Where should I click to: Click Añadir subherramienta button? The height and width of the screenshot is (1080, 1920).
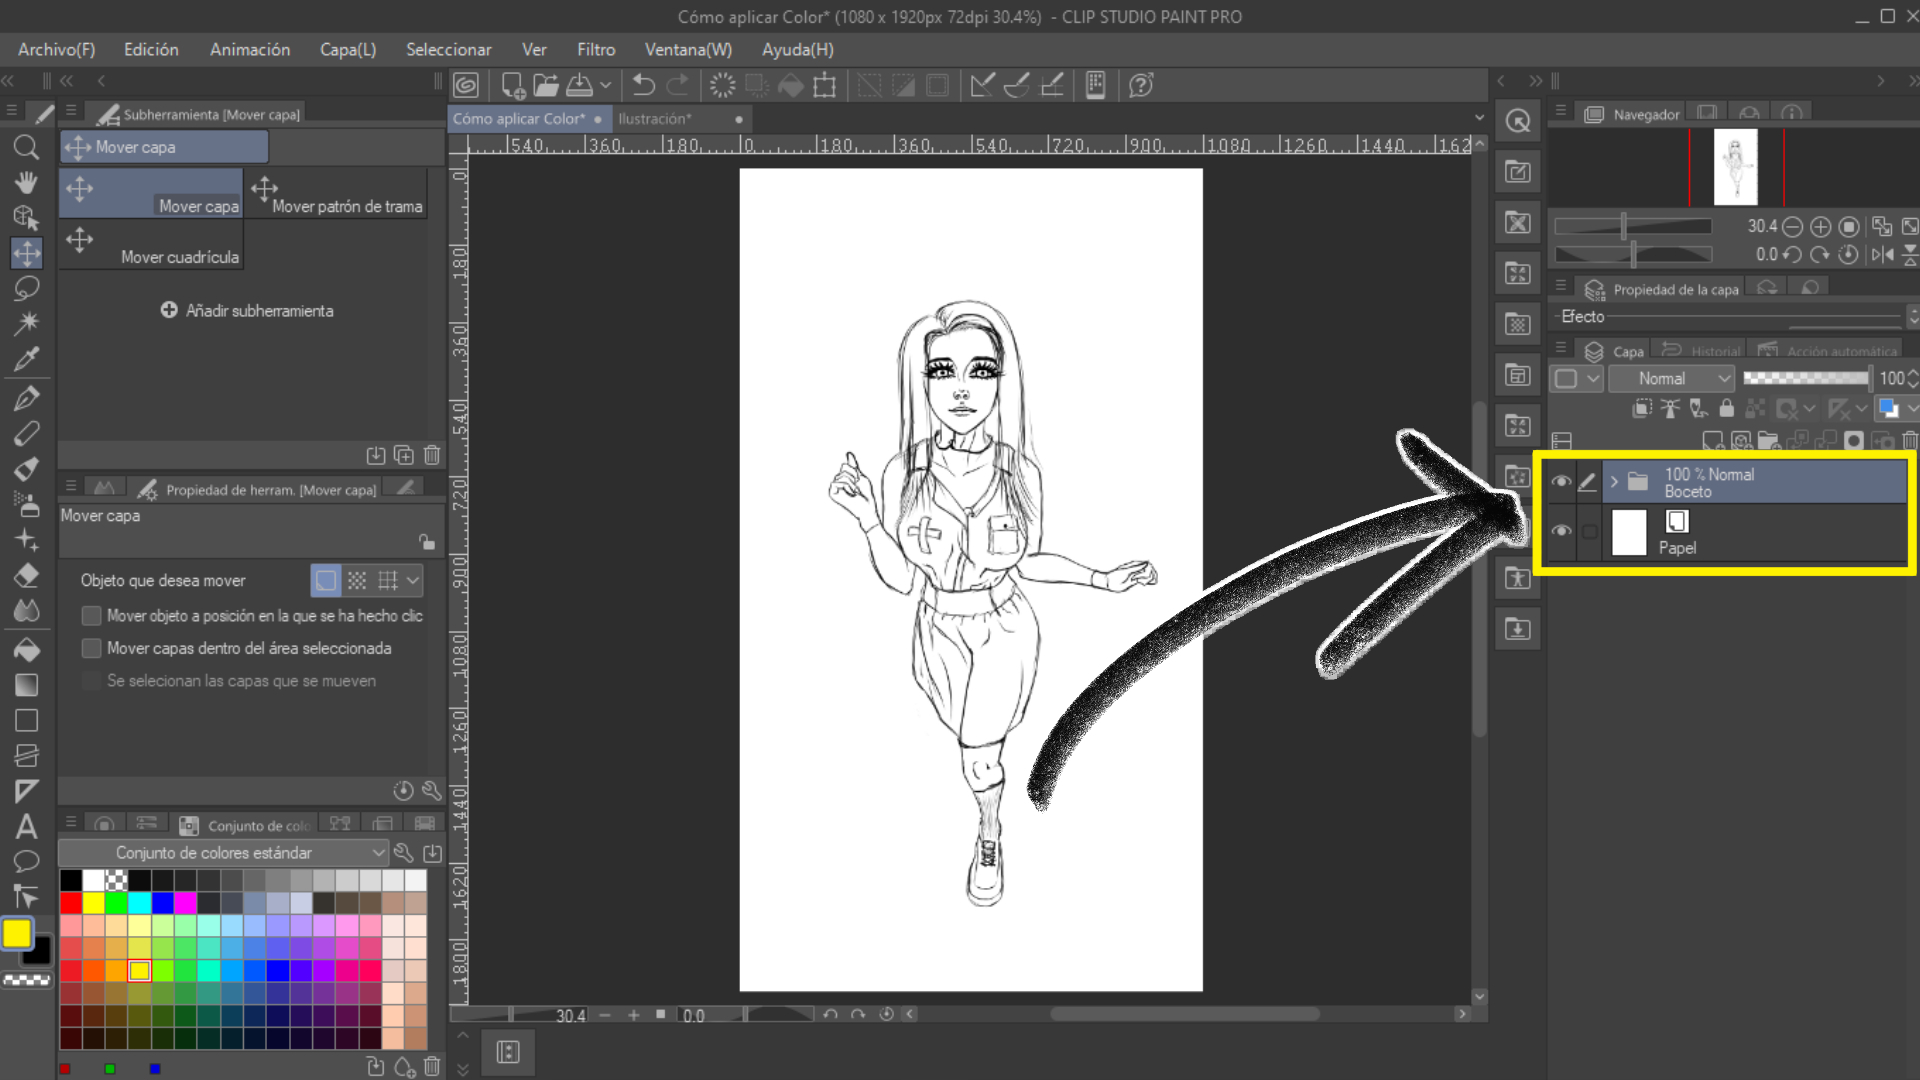[247, 311]
